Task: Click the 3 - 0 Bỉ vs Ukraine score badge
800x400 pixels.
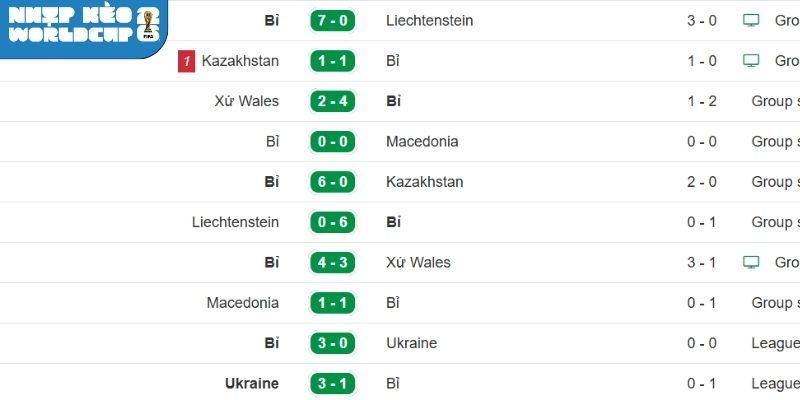Action: [335, 343]
